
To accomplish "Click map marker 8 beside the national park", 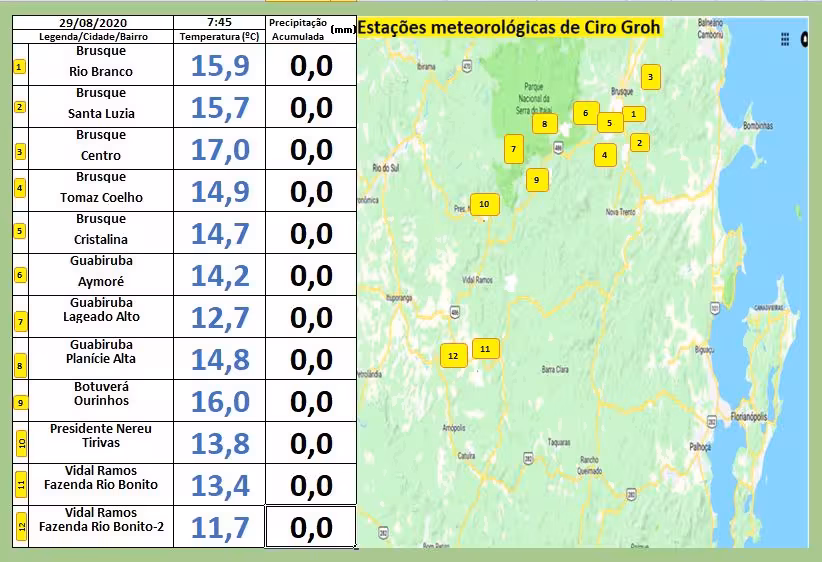I will (x=544, y=124).
